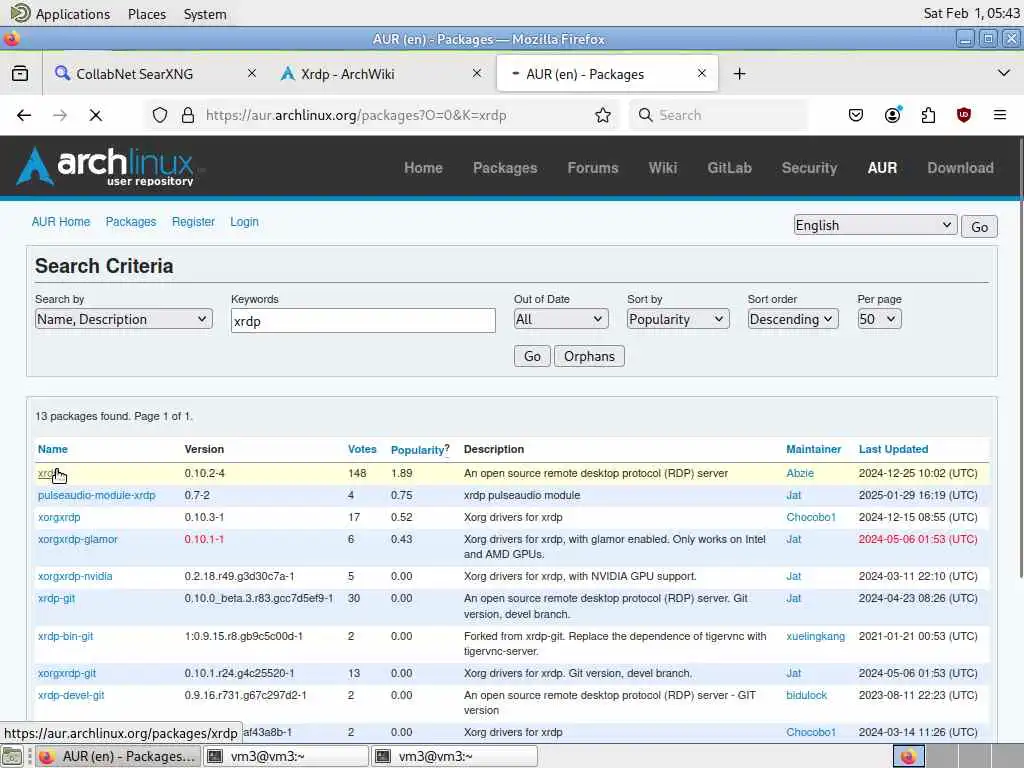This screenshot has width=1024, height=768.
Task: Open the Download navigation link
Action: pyautogui.click(x=961, y=168)
